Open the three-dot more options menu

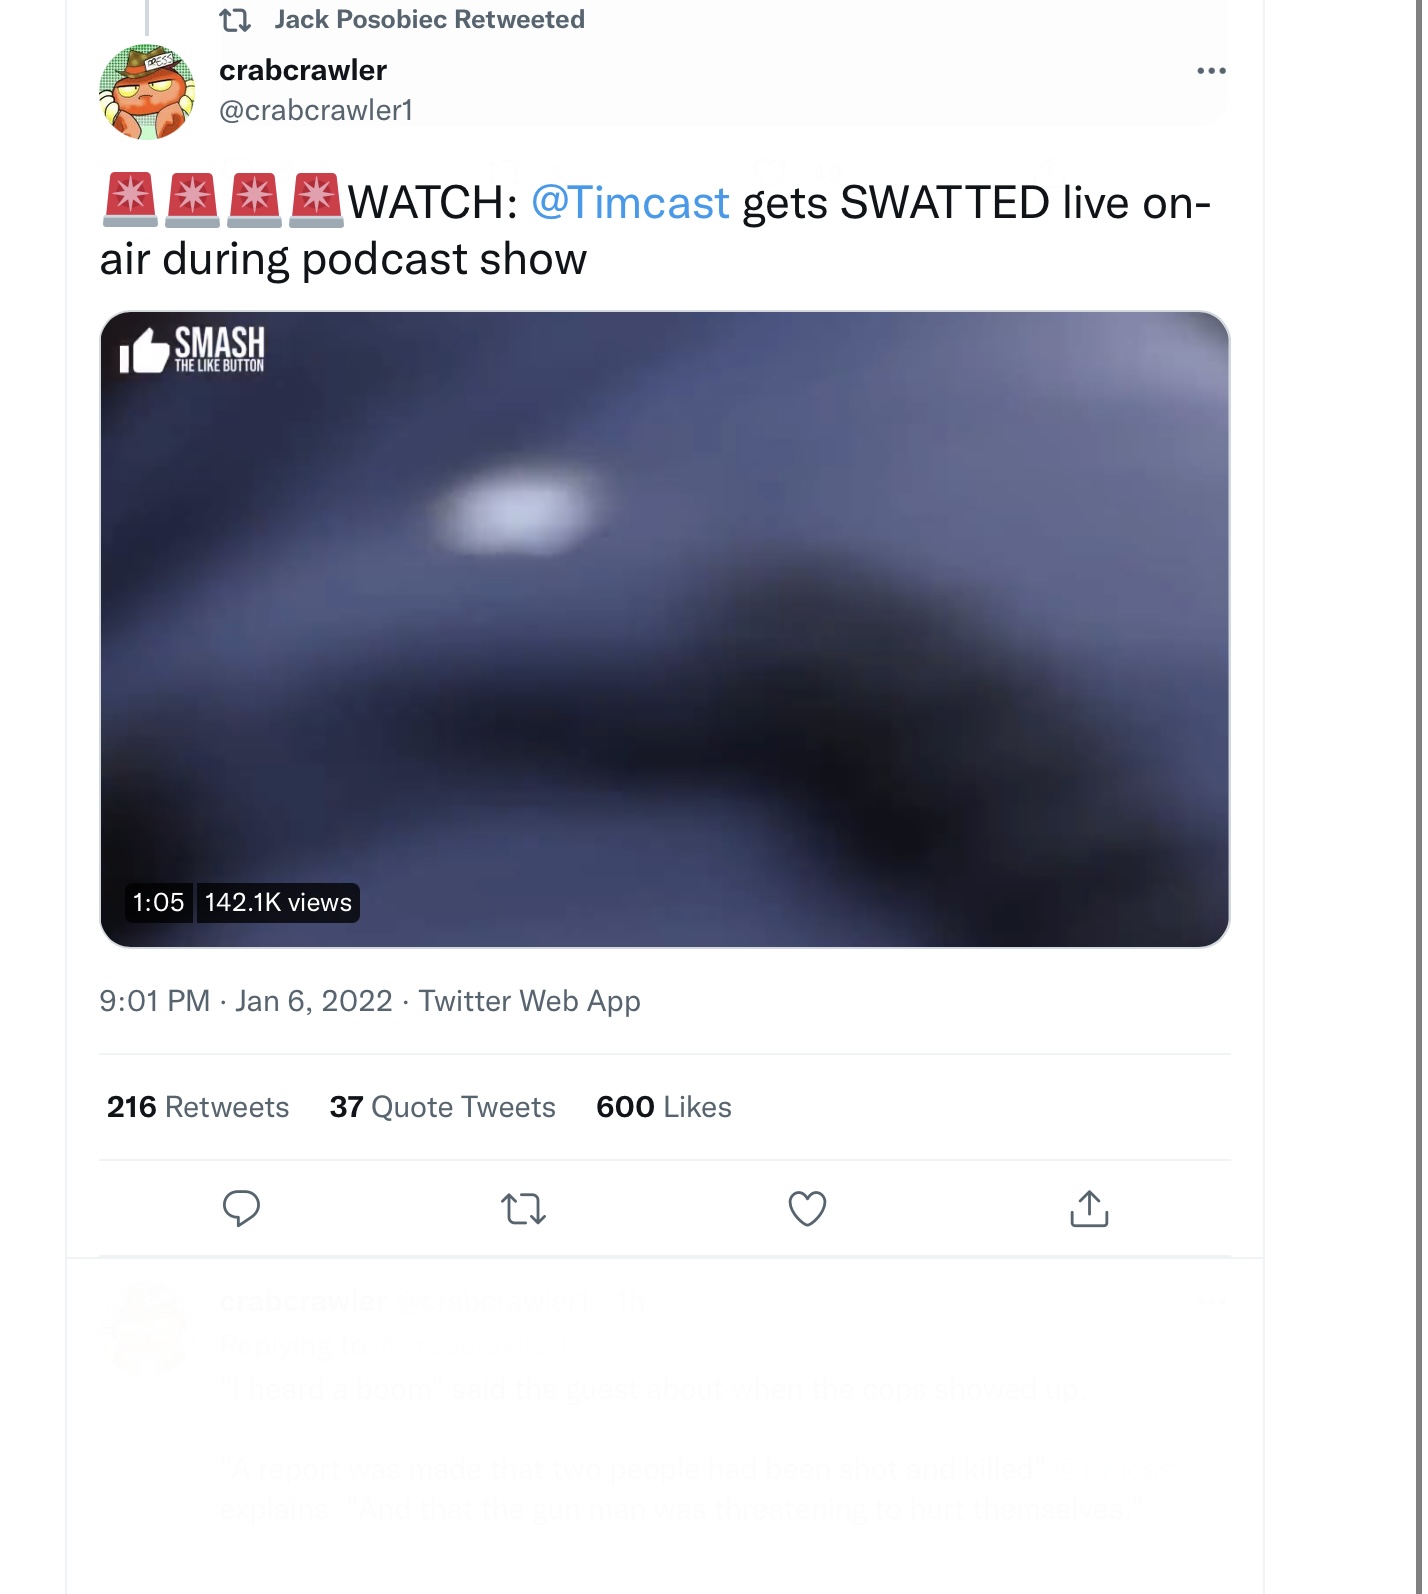pos(1211,71)
